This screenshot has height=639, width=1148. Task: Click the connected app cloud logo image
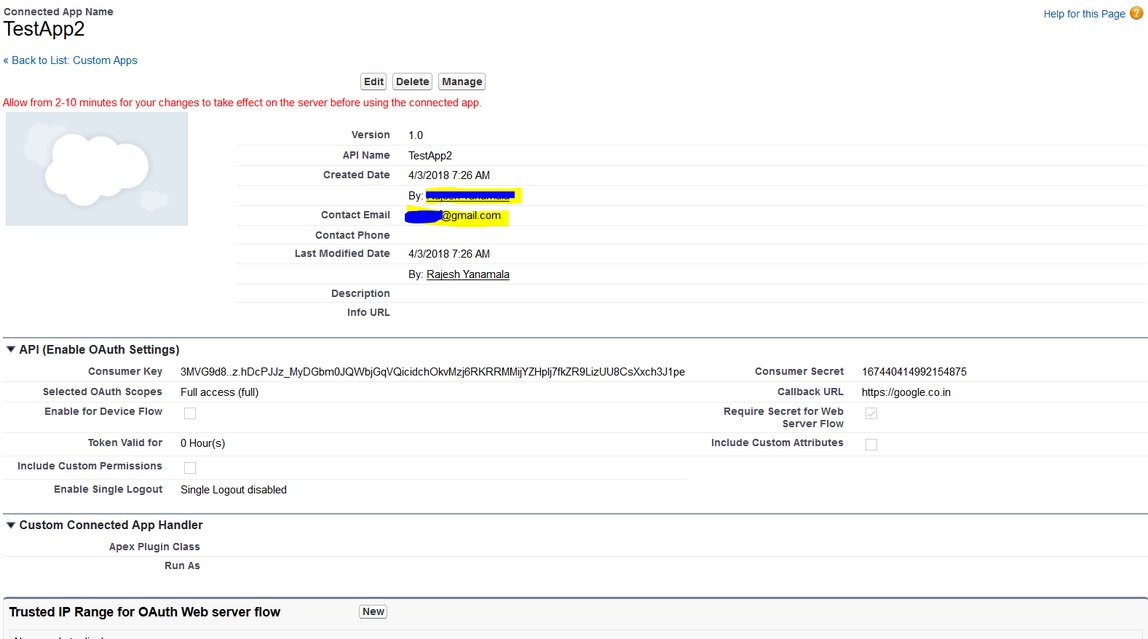coord(97,169)
